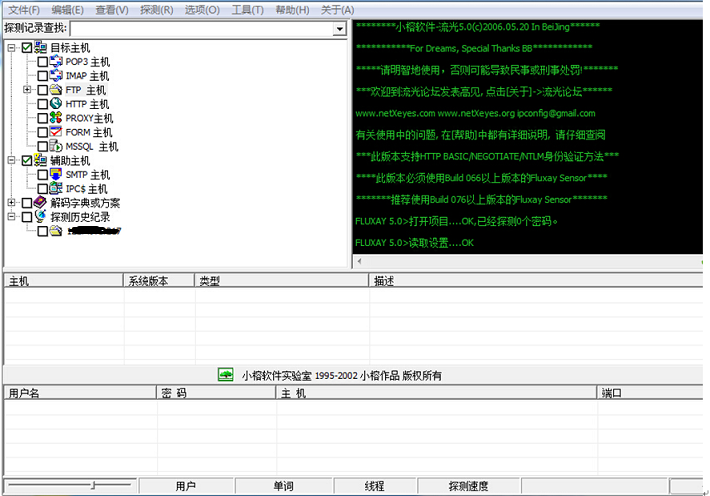Enable the IMAP 主机 checkbox
Image resolution: width=710 pixels, height=496 pixels.
[42, 76]
